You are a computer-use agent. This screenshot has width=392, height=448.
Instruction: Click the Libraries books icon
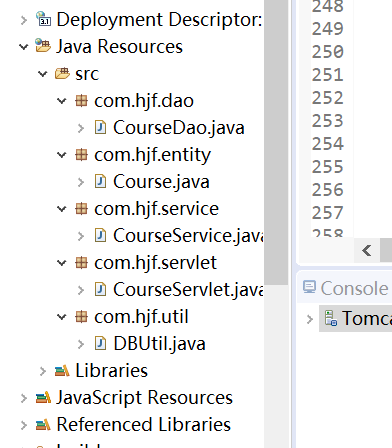[x=62, y=370]
